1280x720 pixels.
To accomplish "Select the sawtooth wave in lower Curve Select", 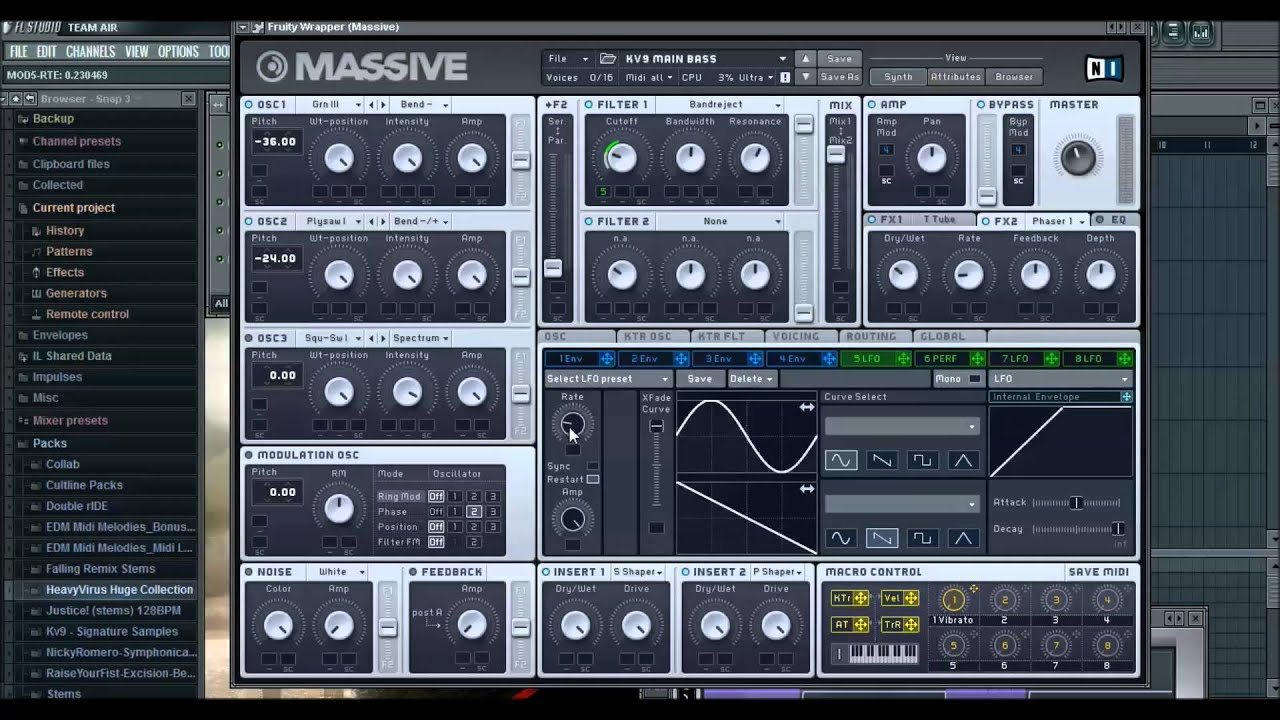I will 882,538.
